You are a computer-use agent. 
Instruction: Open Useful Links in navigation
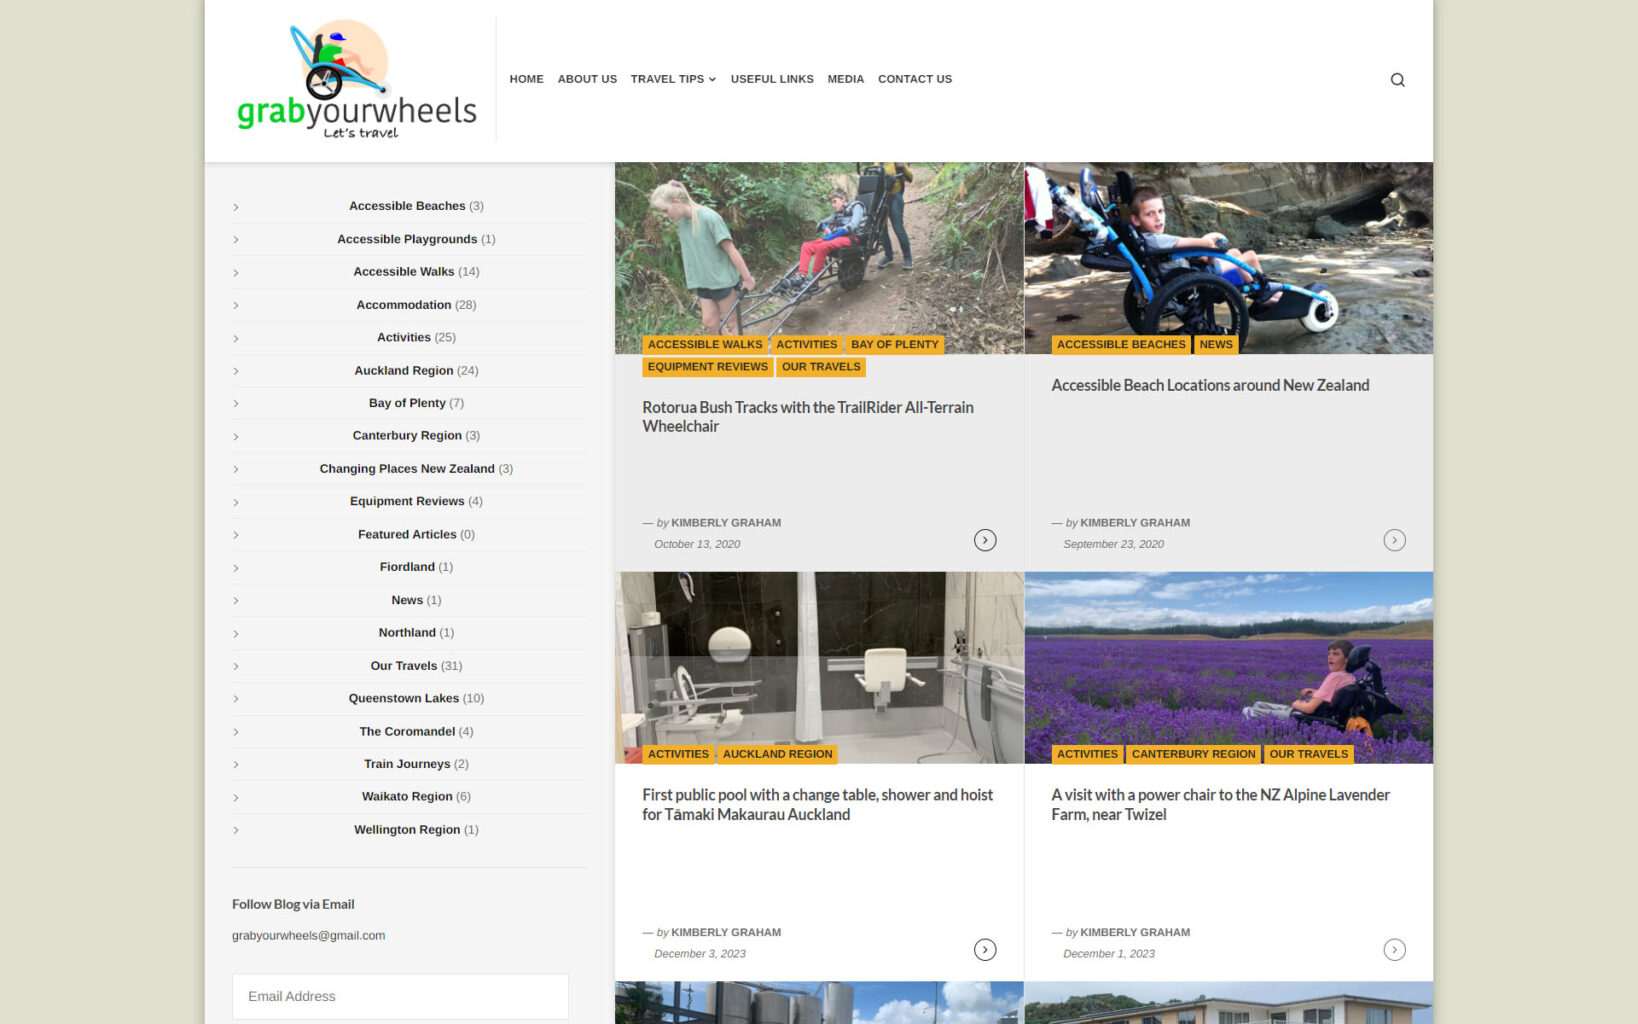[x=771, y=79]
